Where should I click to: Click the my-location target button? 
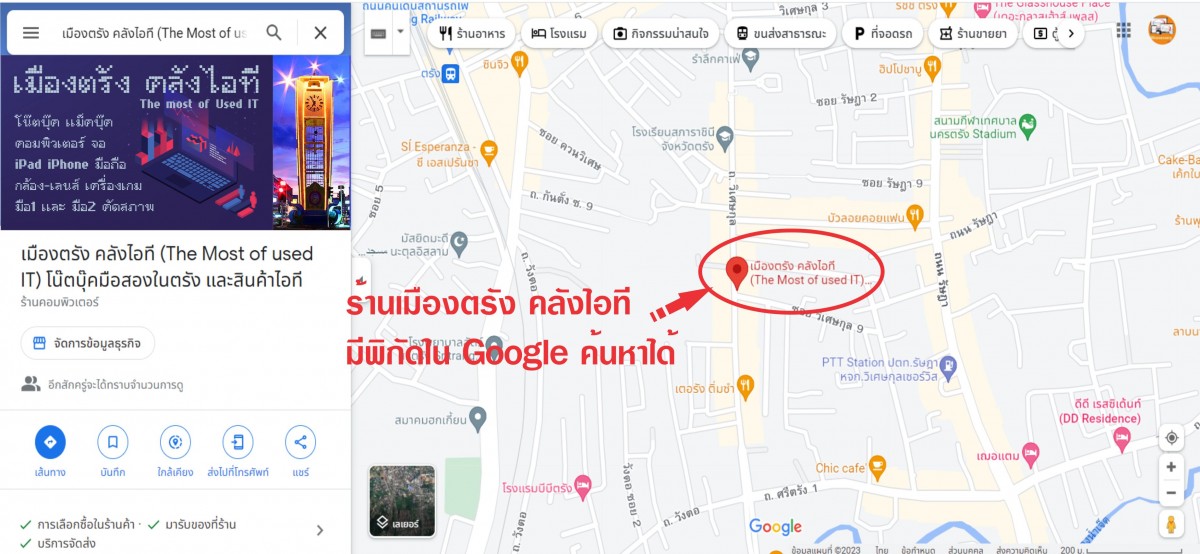[1171, 438]
